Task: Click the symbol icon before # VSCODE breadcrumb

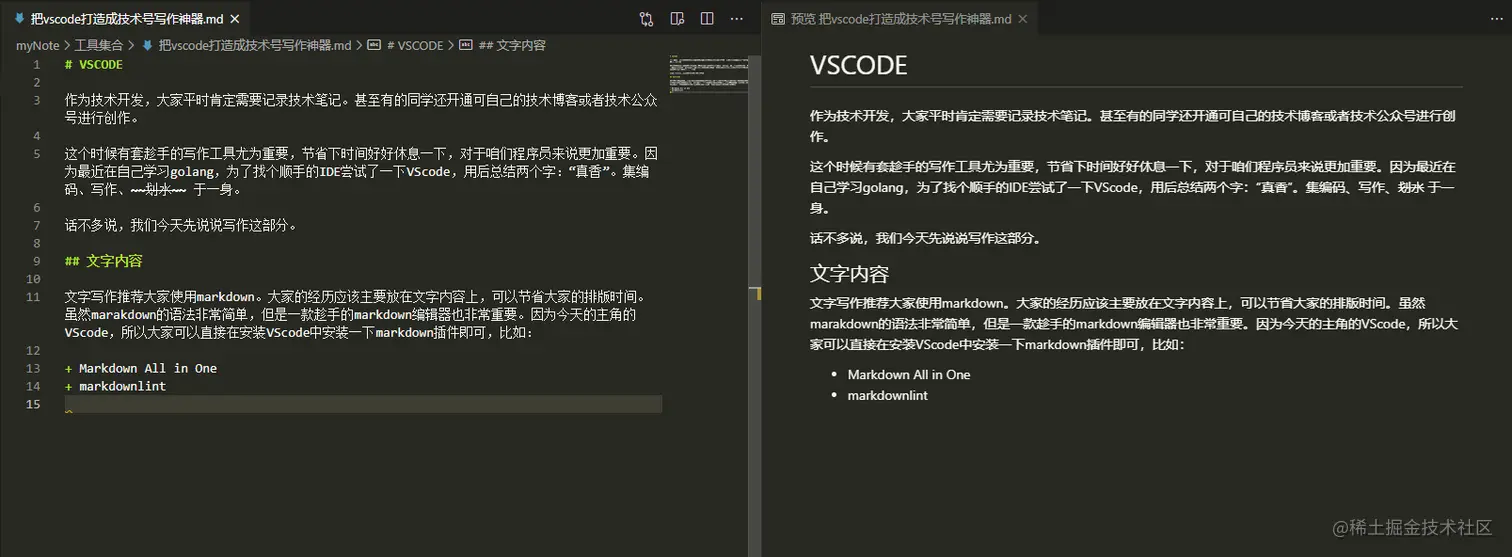Action: pyautogui.click(x=374, y=45)
